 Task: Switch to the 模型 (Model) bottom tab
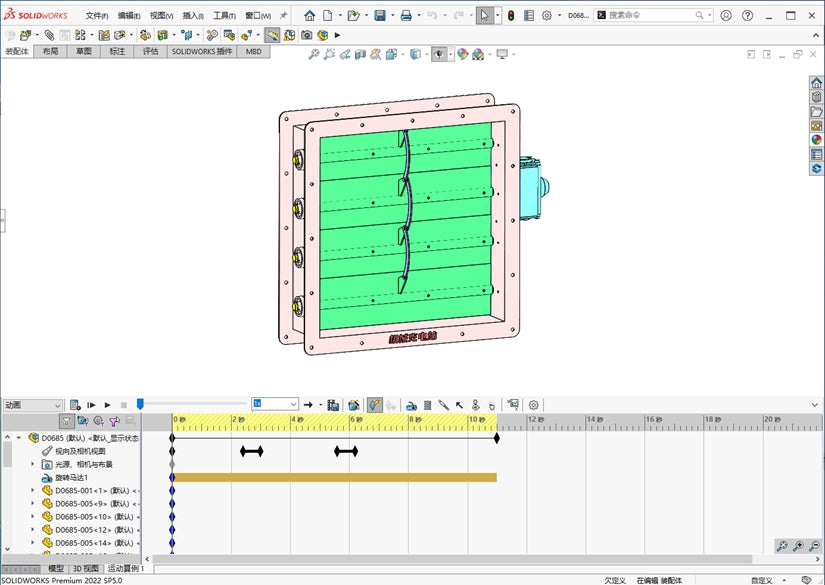point(56,569)
